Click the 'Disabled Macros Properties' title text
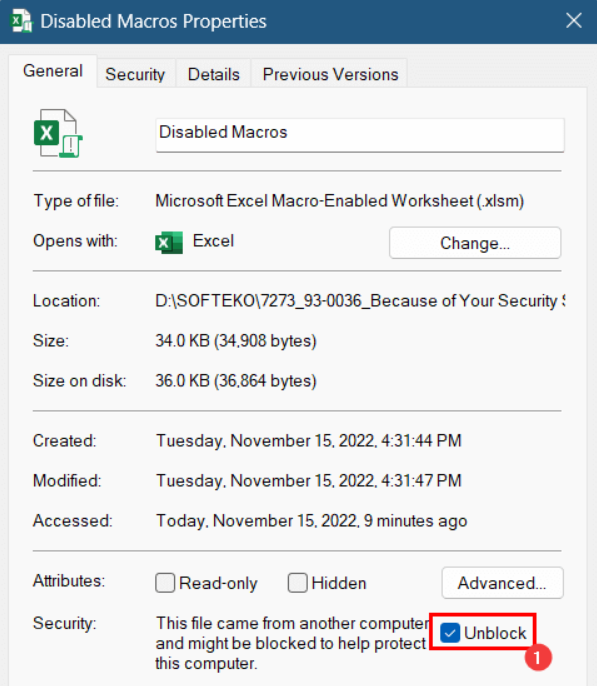597x686 pixels. tap(153, 21)
